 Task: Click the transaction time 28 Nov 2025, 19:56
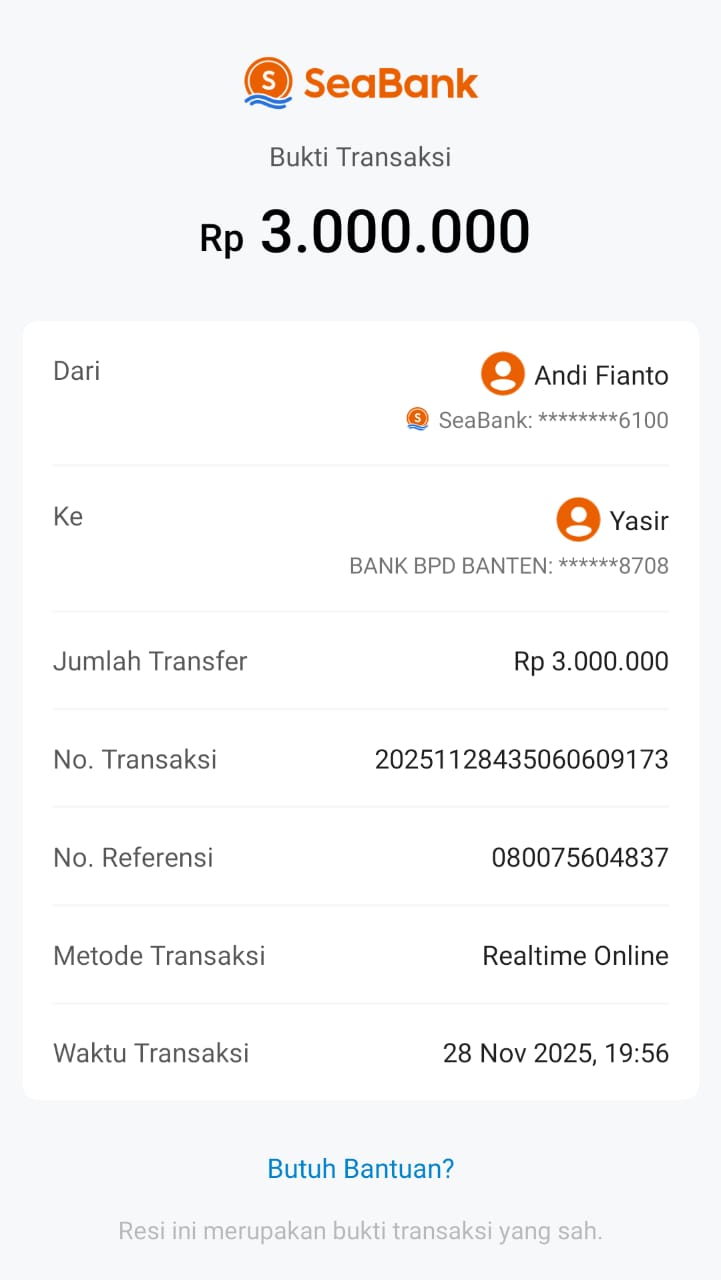point(555,1053)
